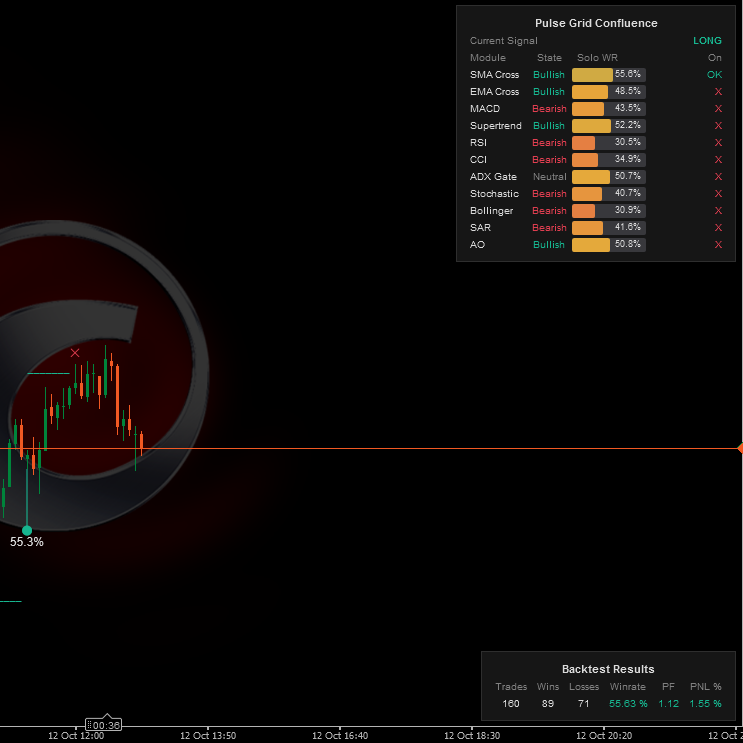Click the 12 Oct 13:50 time label
Image resolution: width=743 pixels, height=743 pixels.
(208, 736)
